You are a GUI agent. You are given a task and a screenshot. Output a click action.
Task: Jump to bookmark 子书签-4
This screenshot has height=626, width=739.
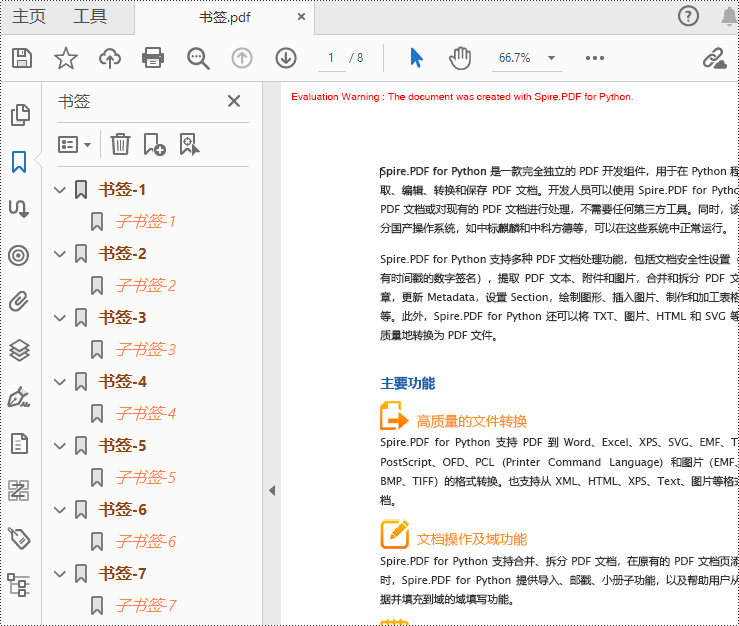146,413
